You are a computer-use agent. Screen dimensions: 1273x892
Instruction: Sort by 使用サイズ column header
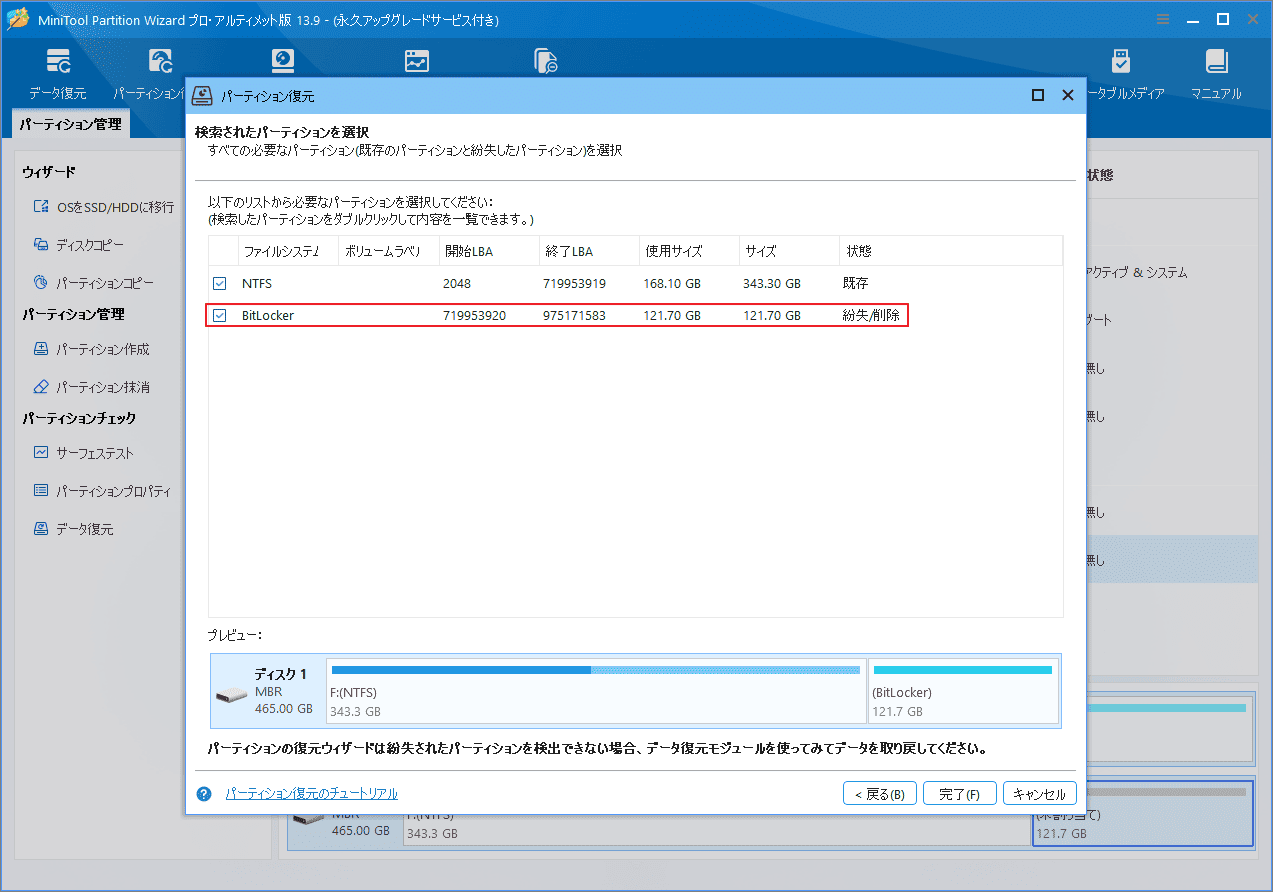688,251
